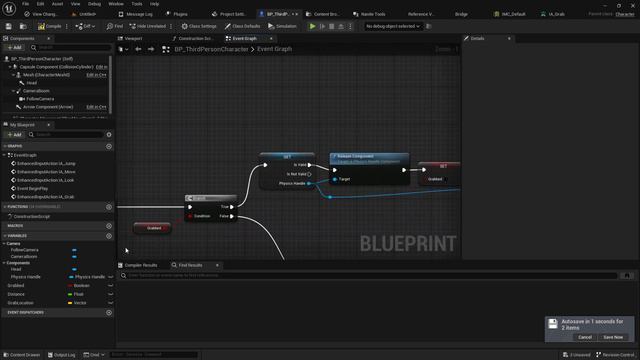Collapse the Camera variable category
This screenshot has width=640, height=360.
click(x=4, y=243)
